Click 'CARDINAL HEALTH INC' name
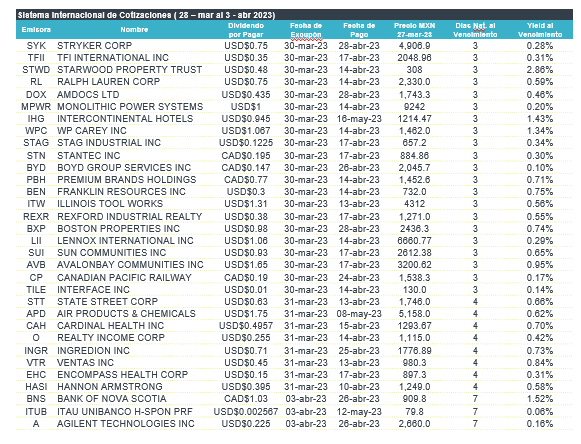 pyautogui.click(x=110, y=326)
